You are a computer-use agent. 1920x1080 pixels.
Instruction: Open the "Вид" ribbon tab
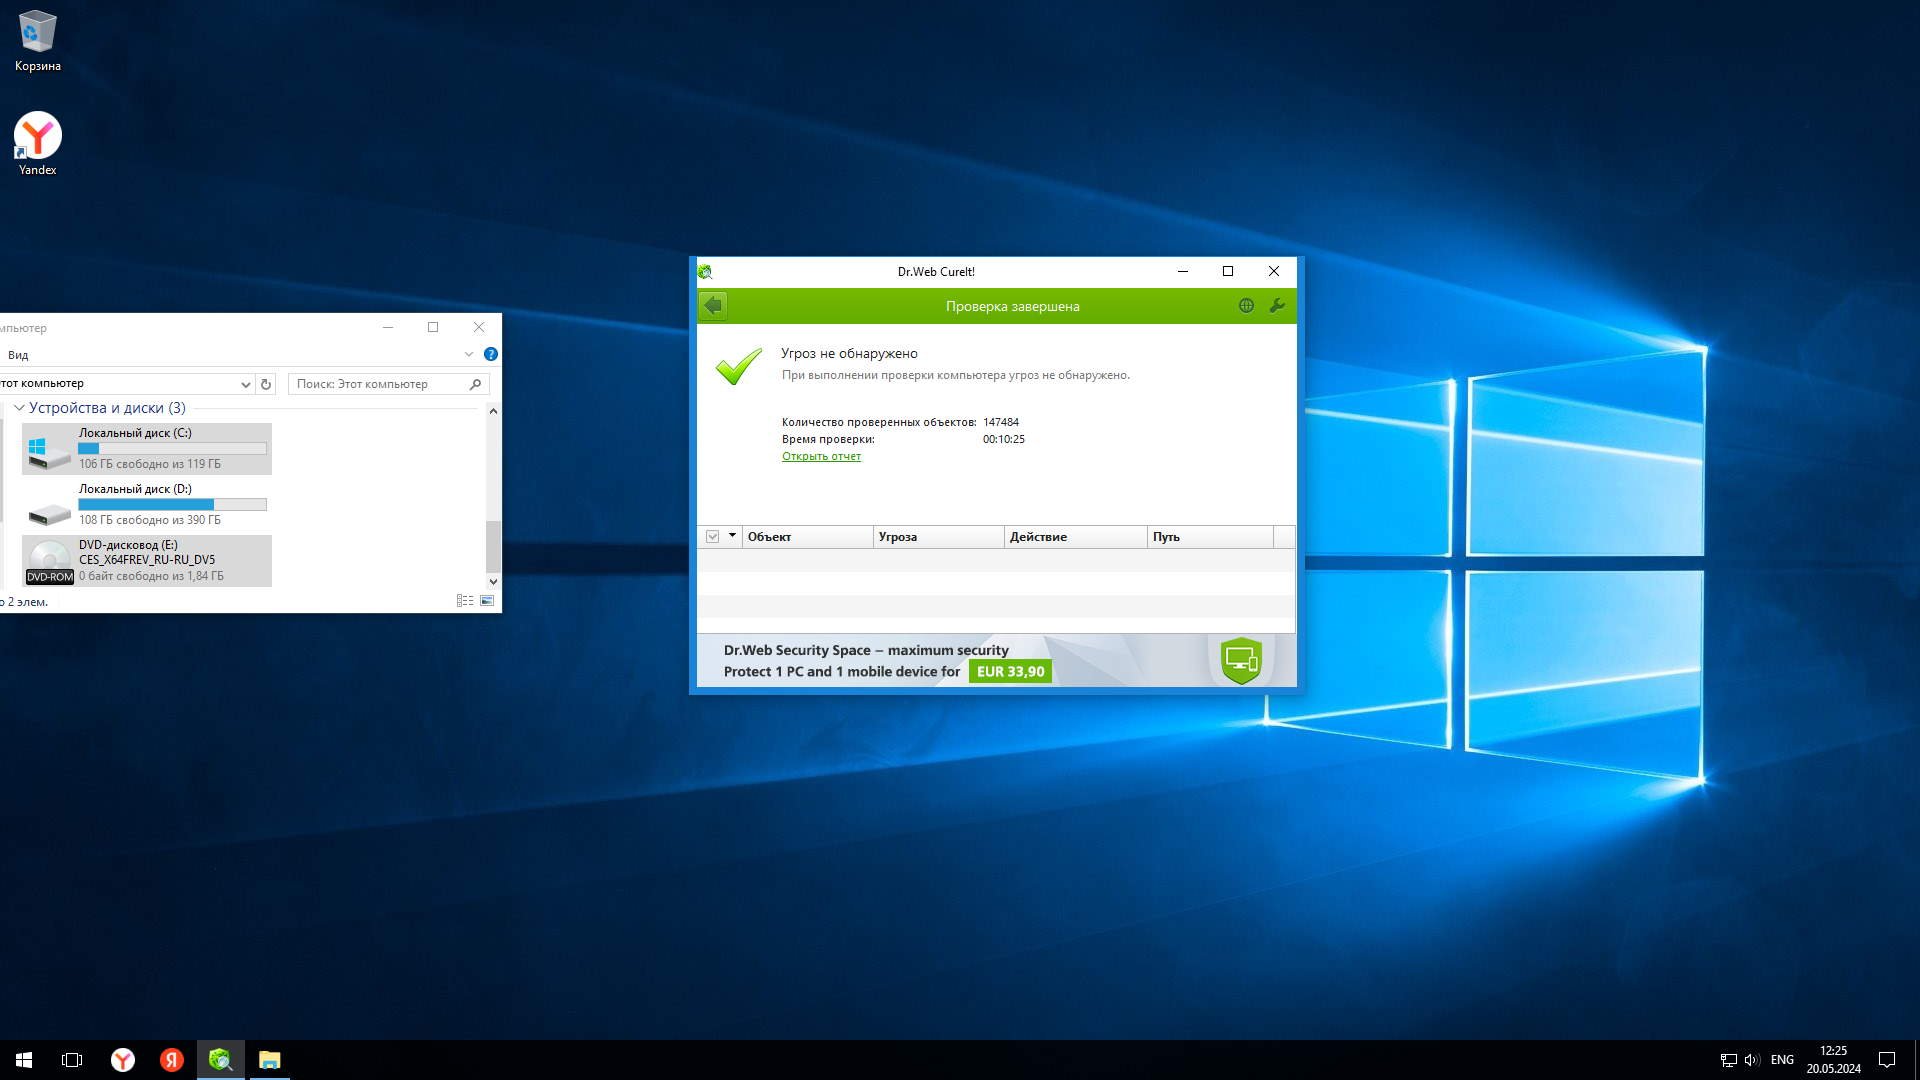click(18, 355)
